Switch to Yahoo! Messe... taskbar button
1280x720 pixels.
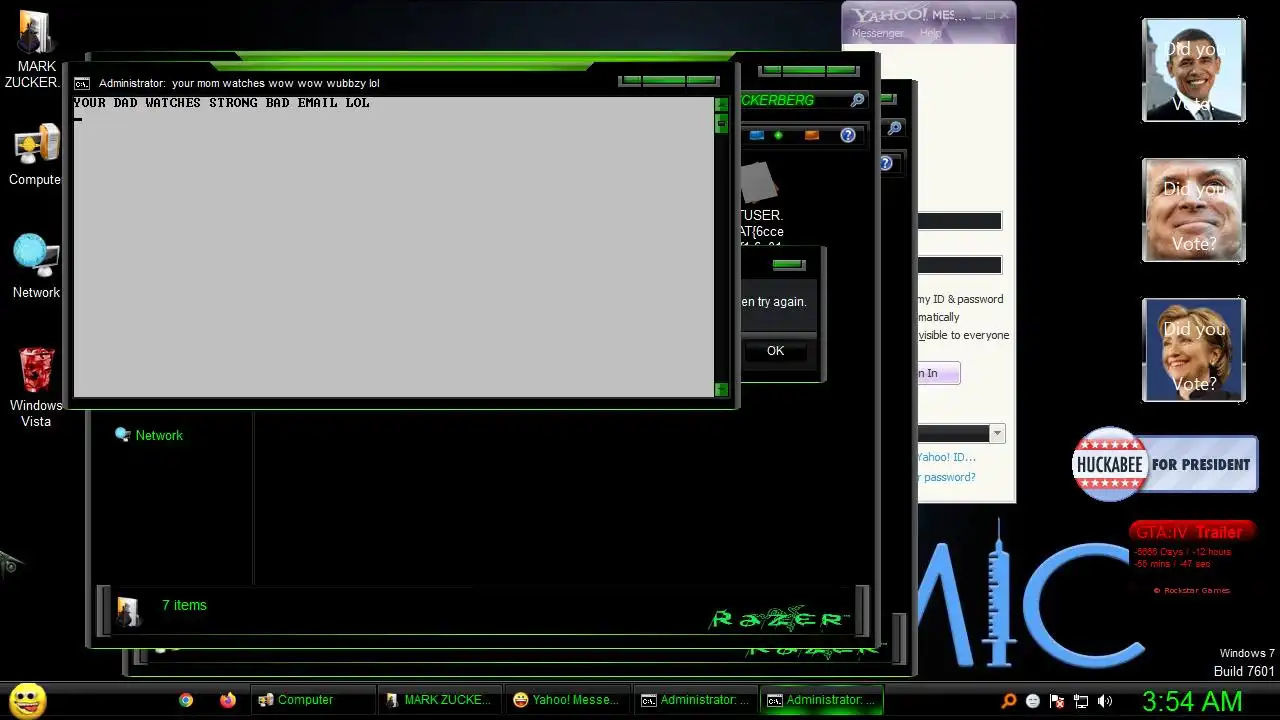tap(568, 700)
